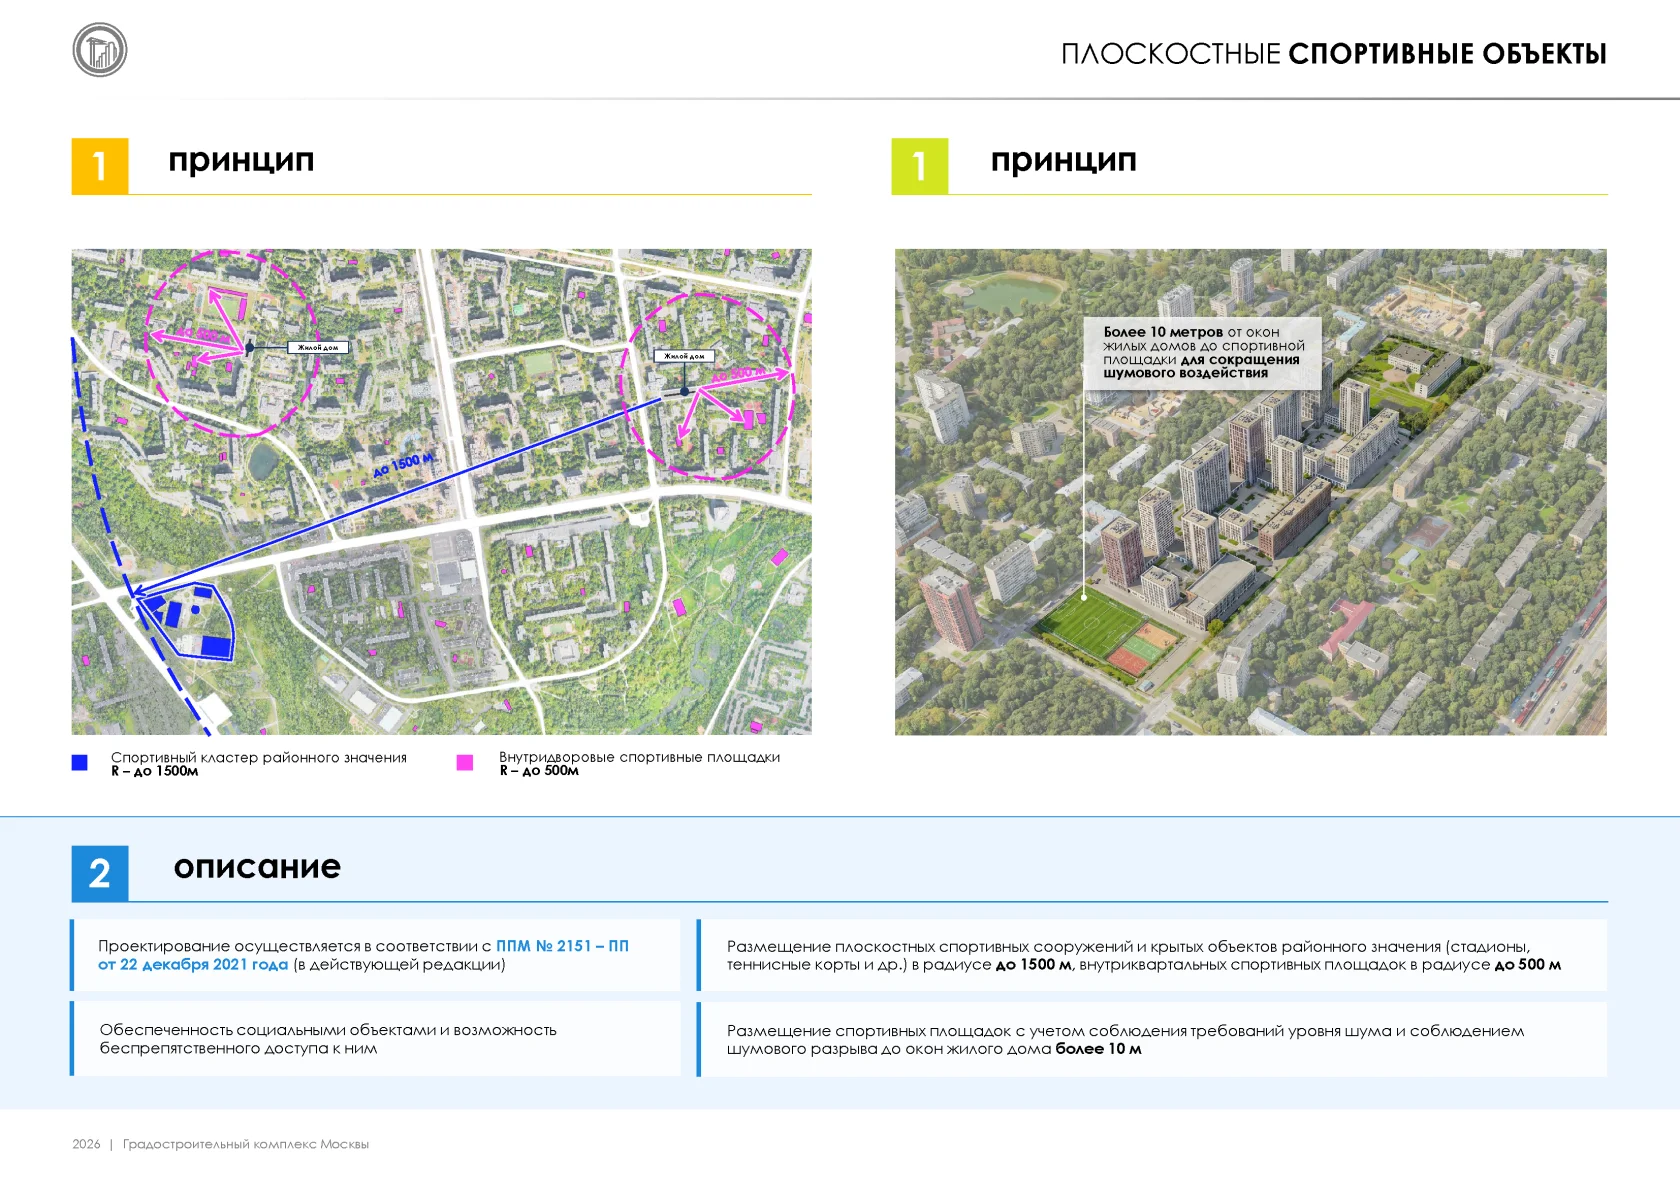Click 'R – до 1500м' legend text
This screenshot has height=1188, width=1680.
[x=155, y=771]
